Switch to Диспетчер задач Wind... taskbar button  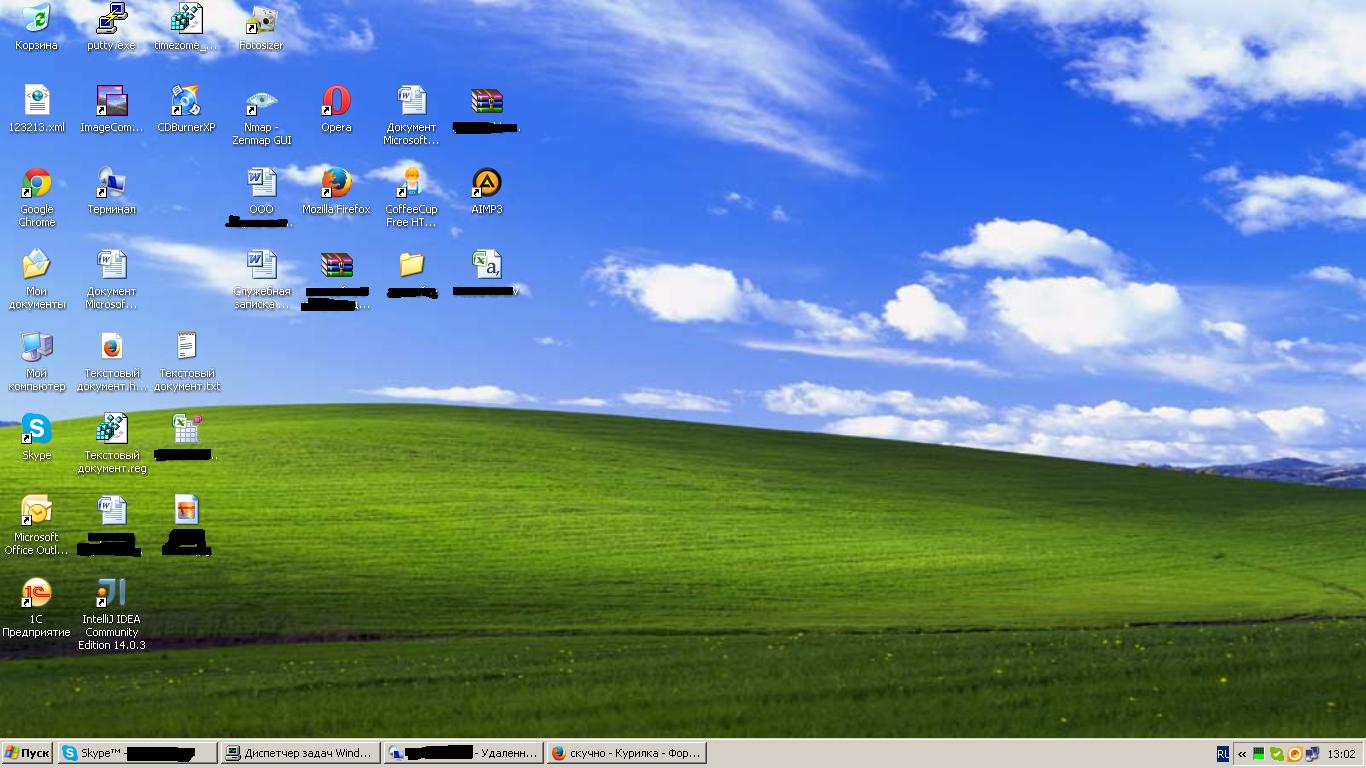[x=300, y=753]
